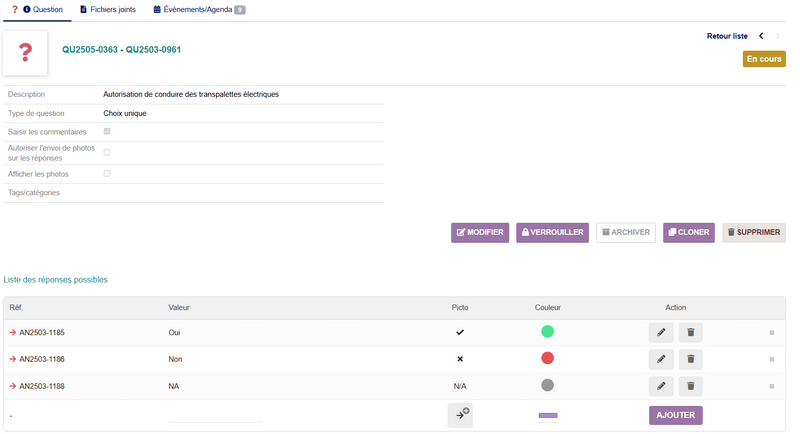
Task: Grab the drag handle of the NA row
Action: click(771, 386)
